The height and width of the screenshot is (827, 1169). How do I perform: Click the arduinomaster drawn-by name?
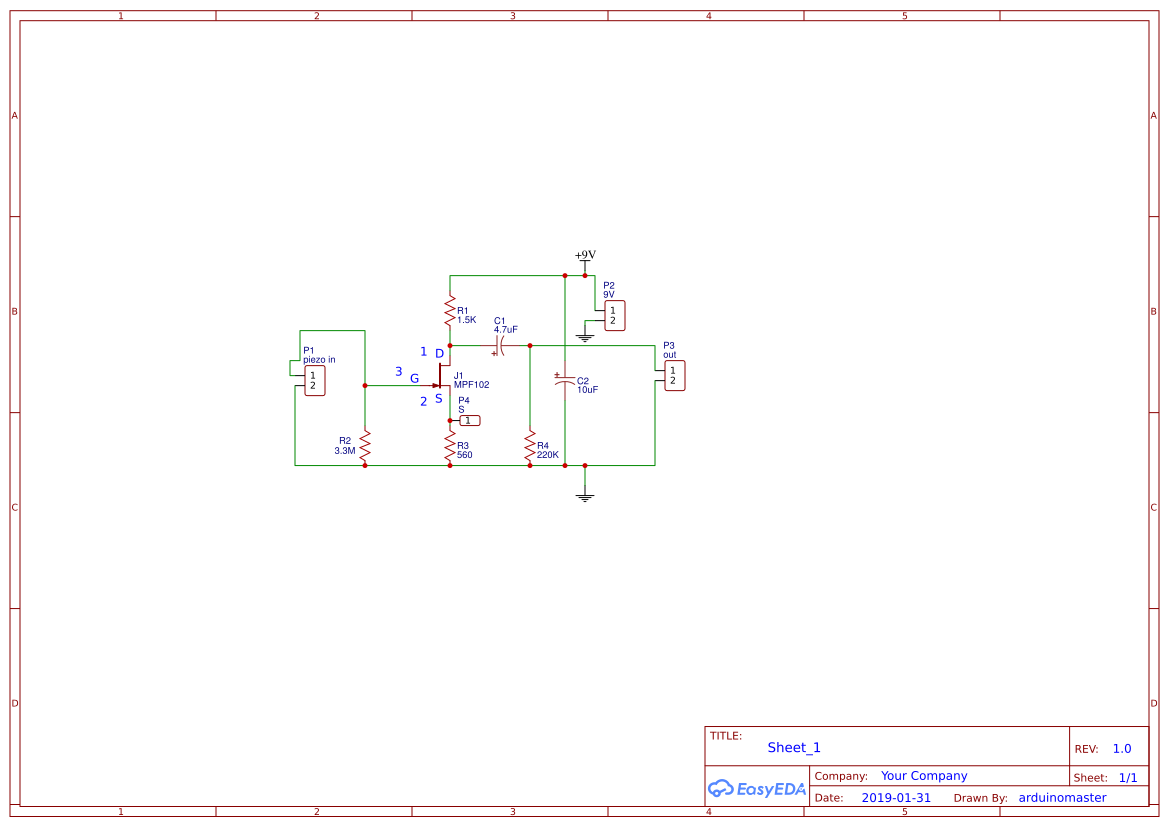pyautogui.click(x=1061, y=797)
